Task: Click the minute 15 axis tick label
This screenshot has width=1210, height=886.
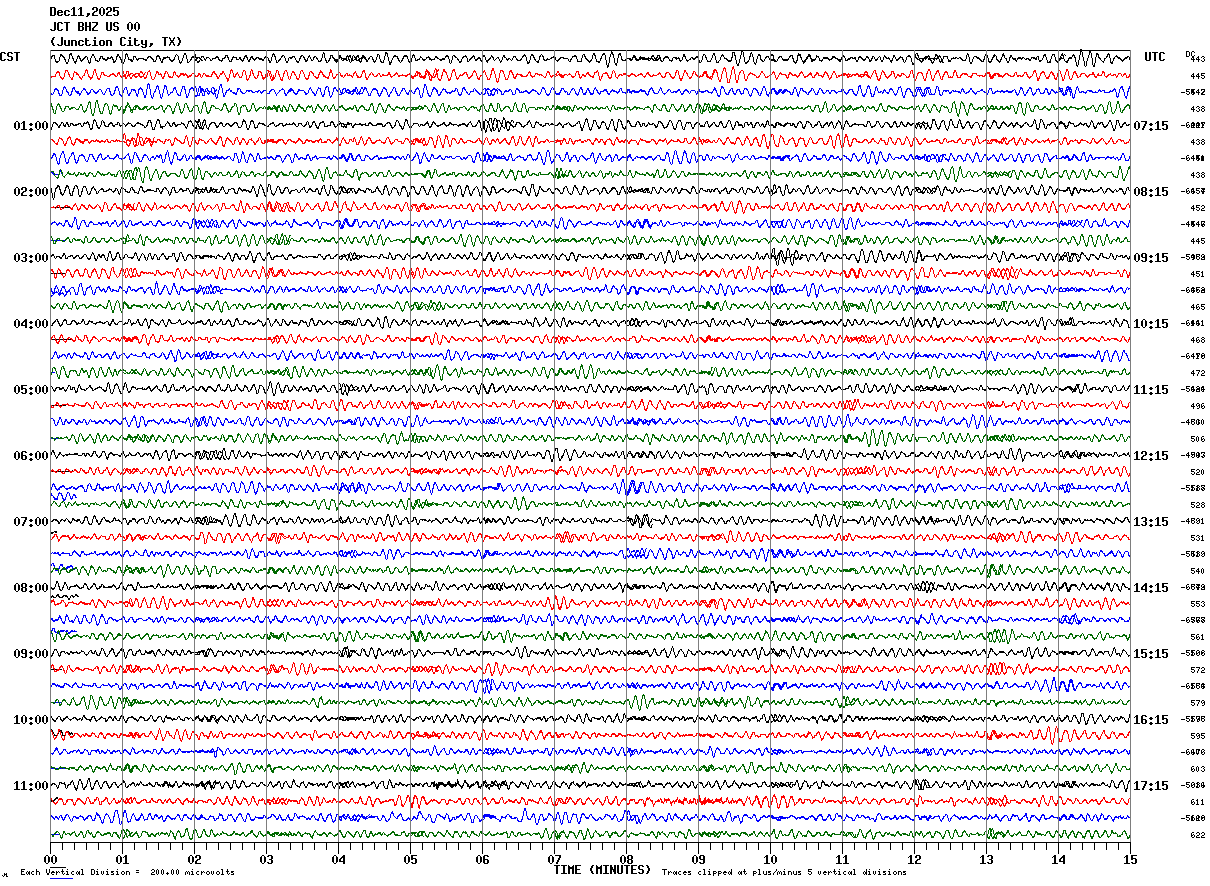Action: click(1130, 860)
